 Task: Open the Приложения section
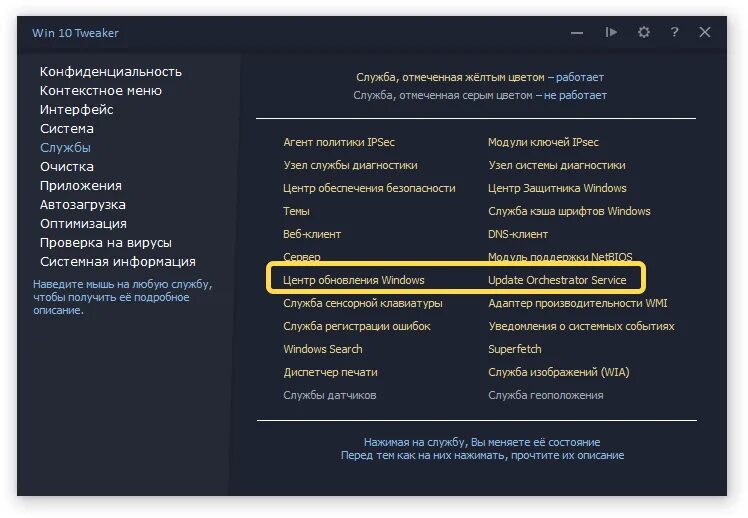tap(81, 186)
